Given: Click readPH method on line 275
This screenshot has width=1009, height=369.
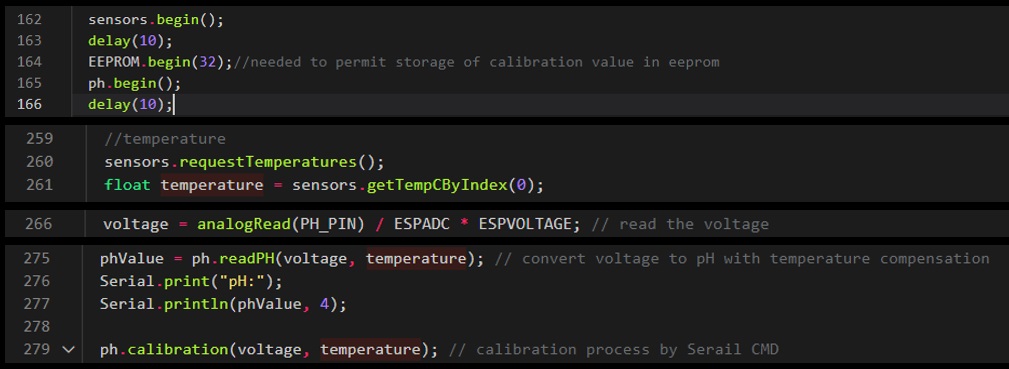Looking at the screenshot, I should [247, 259].
